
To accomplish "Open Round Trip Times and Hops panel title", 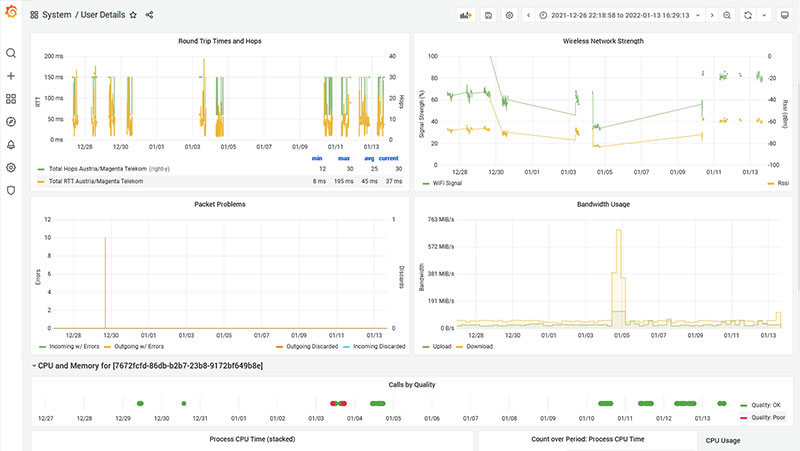I will pyautogui.click(x=220, y=41).
